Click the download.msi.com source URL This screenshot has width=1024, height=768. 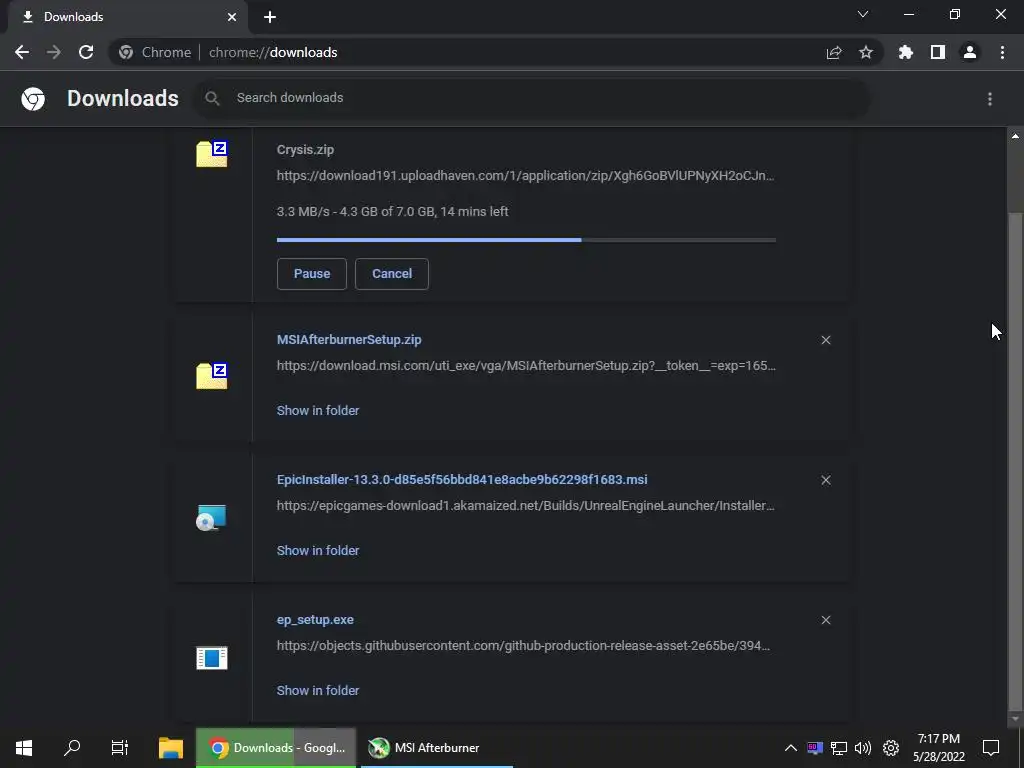coord(526,366)
